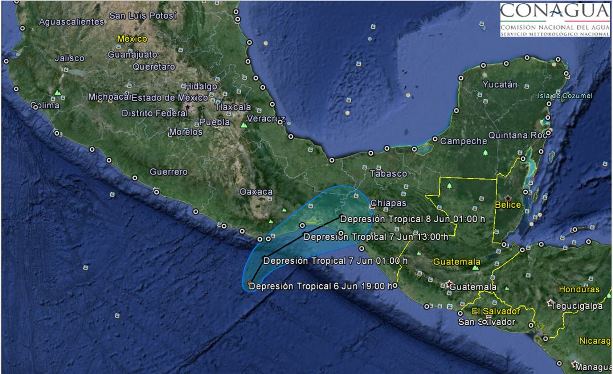Click the yellow Mexico country label
This screenshot has width=613, height=374.
click(x=133, y=39)
